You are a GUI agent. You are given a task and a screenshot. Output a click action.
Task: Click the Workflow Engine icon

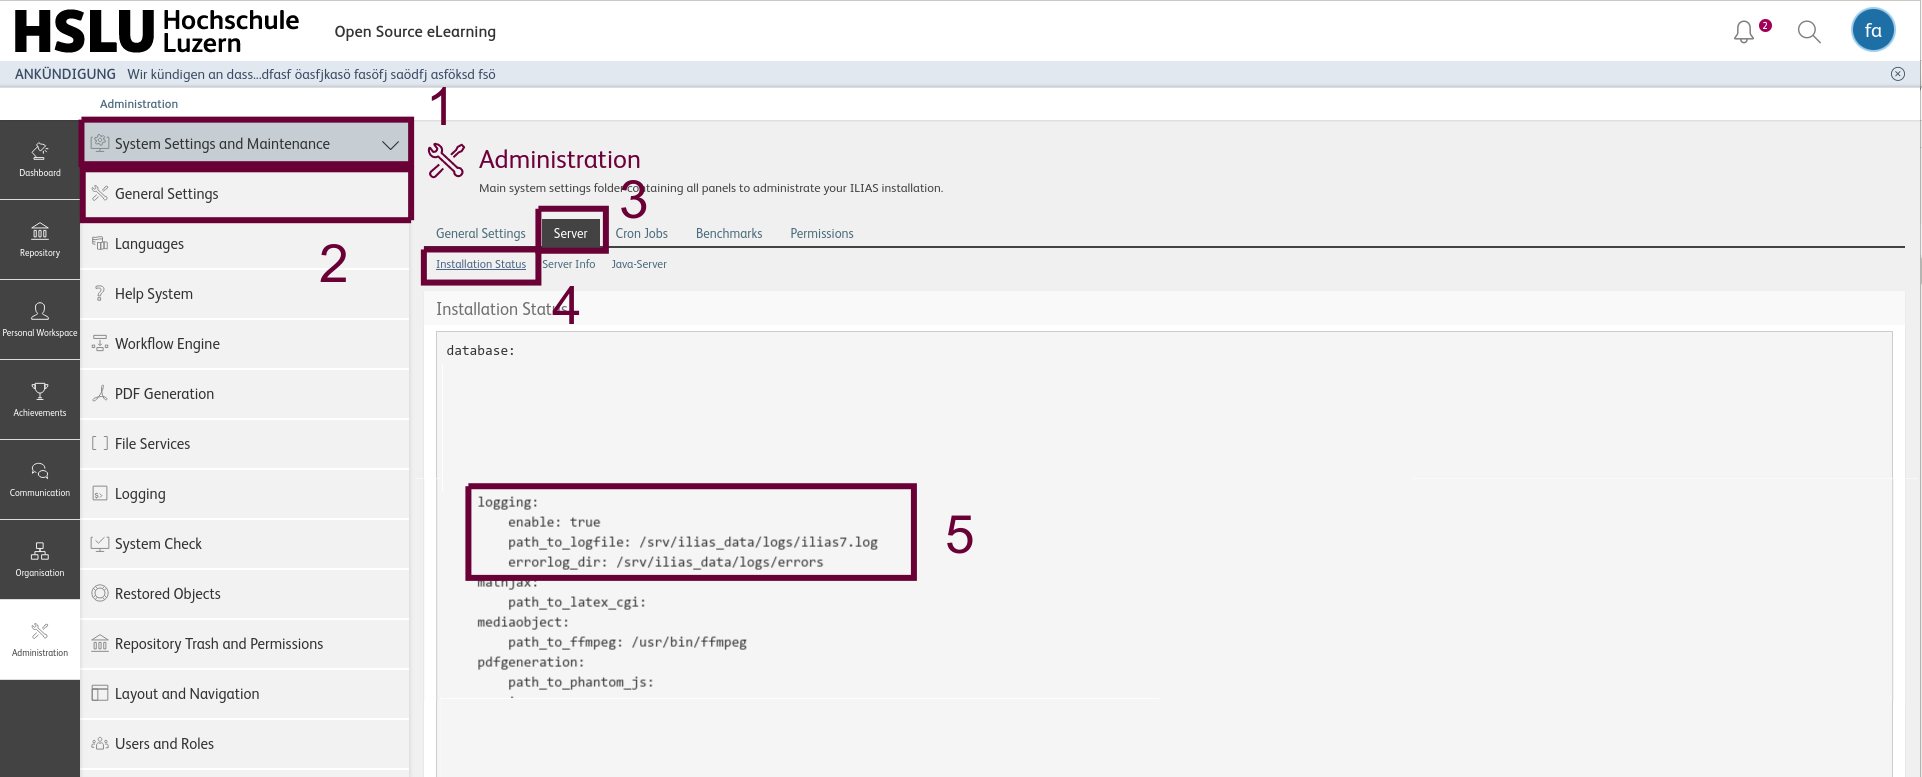pos(100,343)
